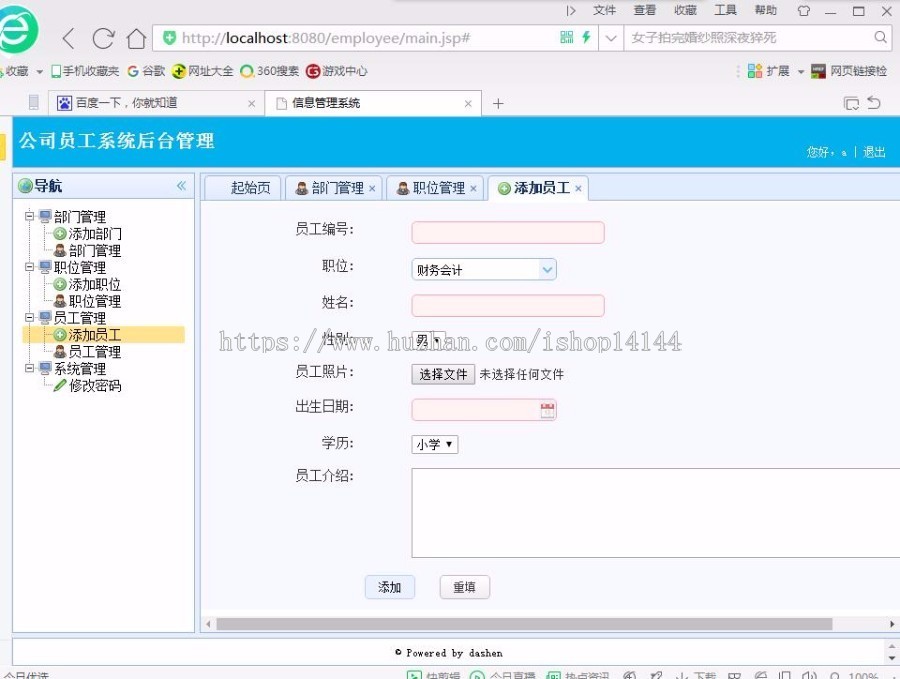Open the 360搜索 bookmark
The image size is (900, 679).
(x=270, y=71)
